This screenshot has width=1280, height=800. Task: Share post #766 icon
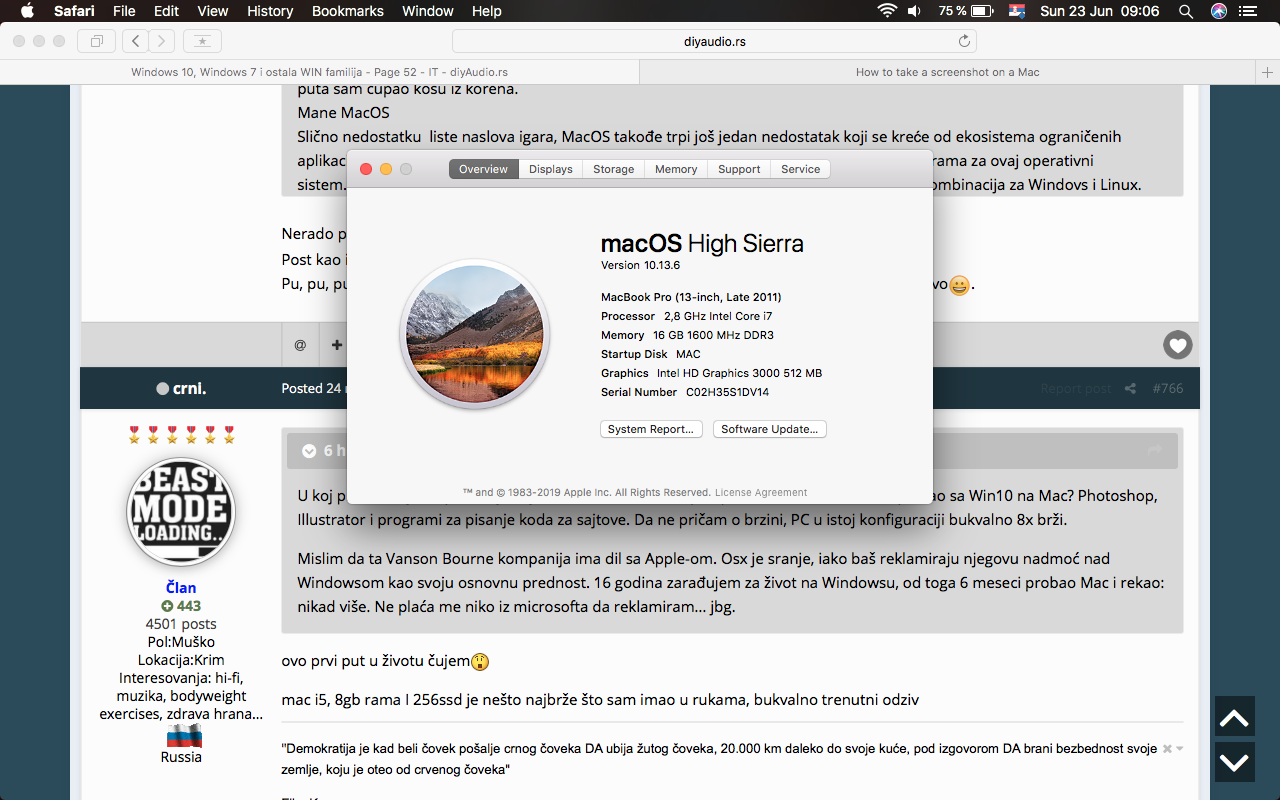tap(1130, 388)
